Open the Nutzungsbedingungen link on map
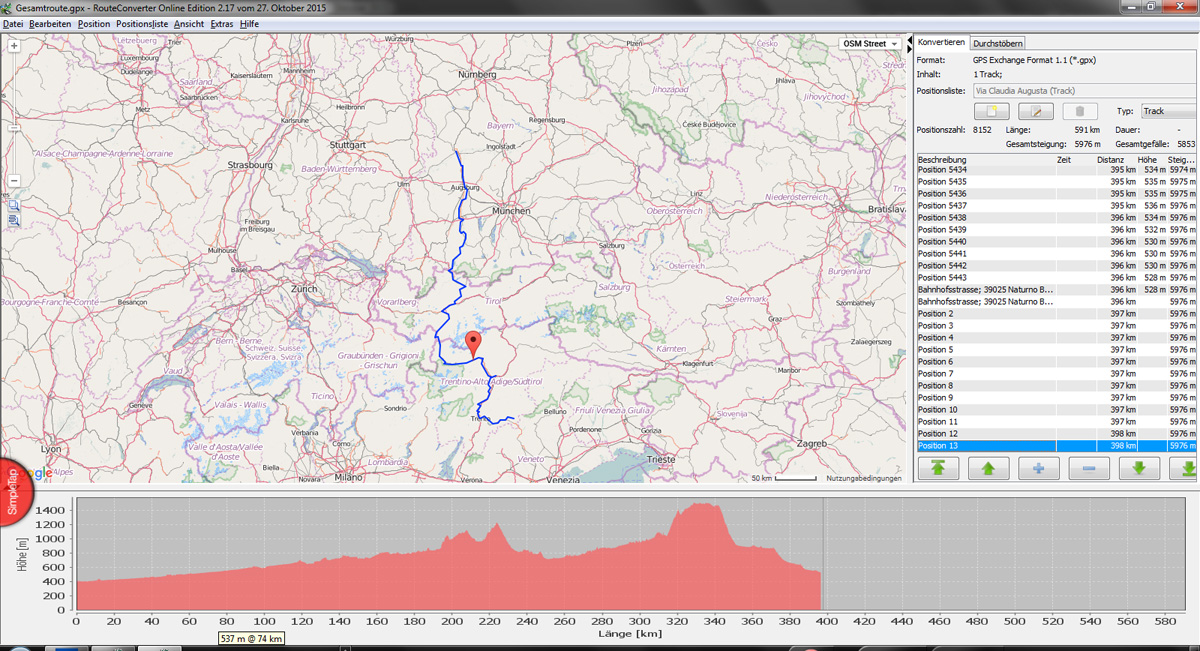 863,478
